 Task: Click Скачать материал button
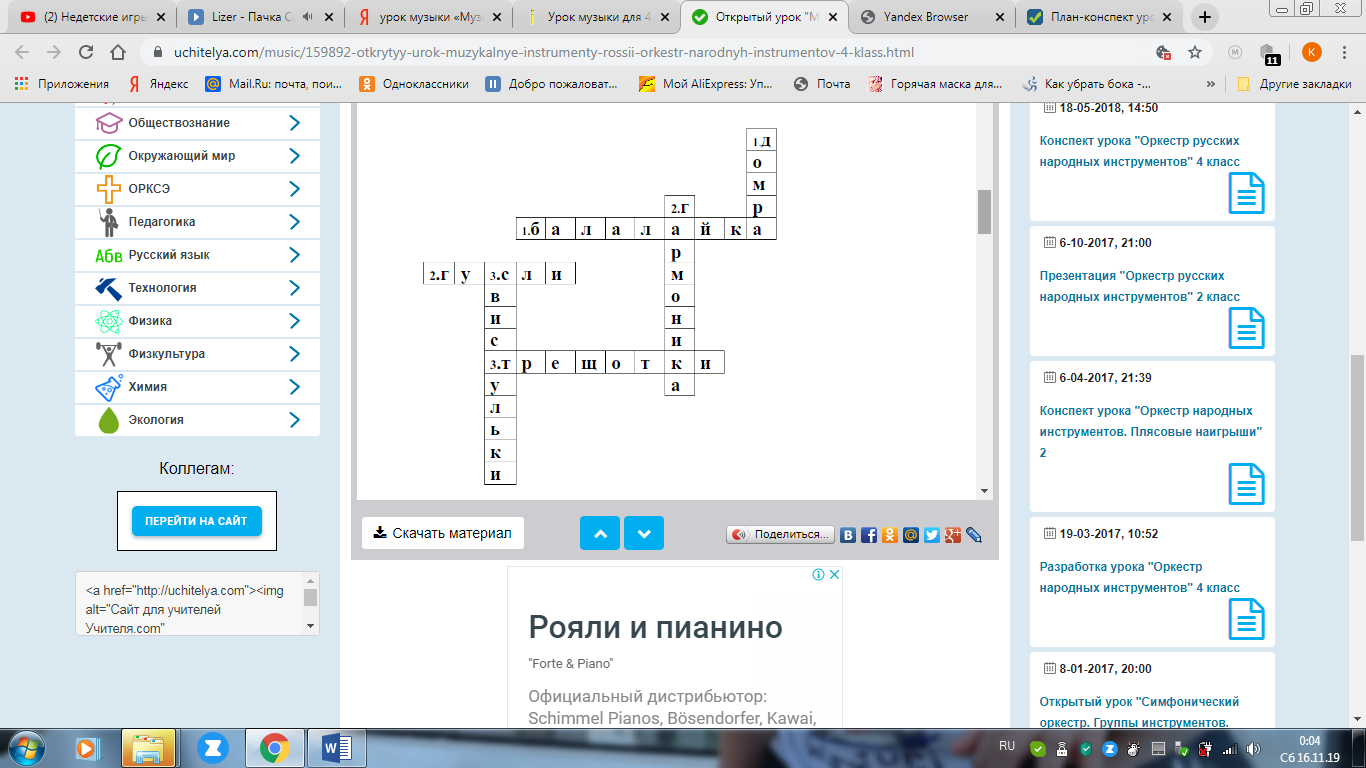click(x=442, y=533)
